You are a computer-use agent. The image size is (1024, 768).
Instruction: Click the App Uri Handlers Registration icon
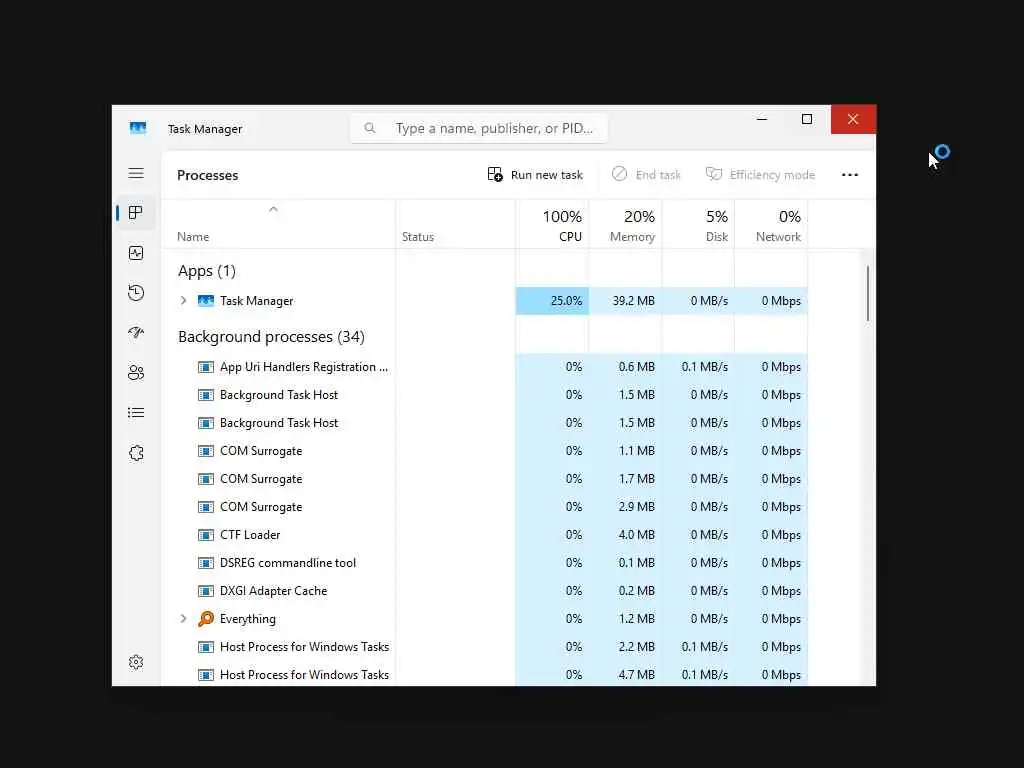[x=206, y=367]
